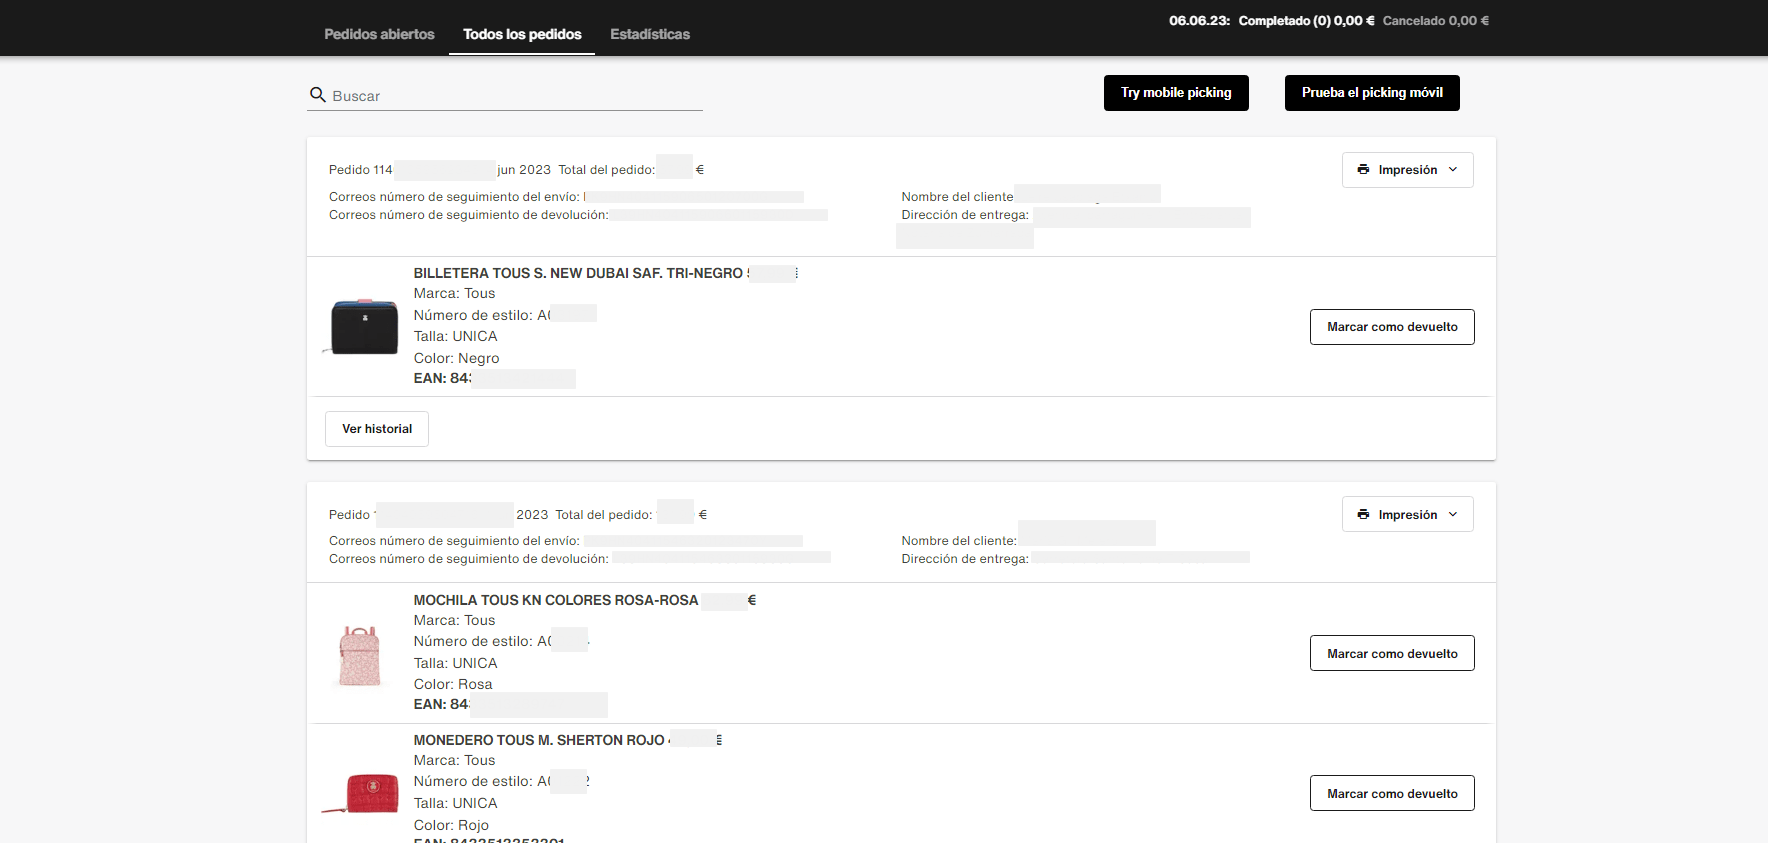Expand second order's Impresión dropdown chevron
This screenshot has height=843, width=1768.
(x=1453, y=514)
